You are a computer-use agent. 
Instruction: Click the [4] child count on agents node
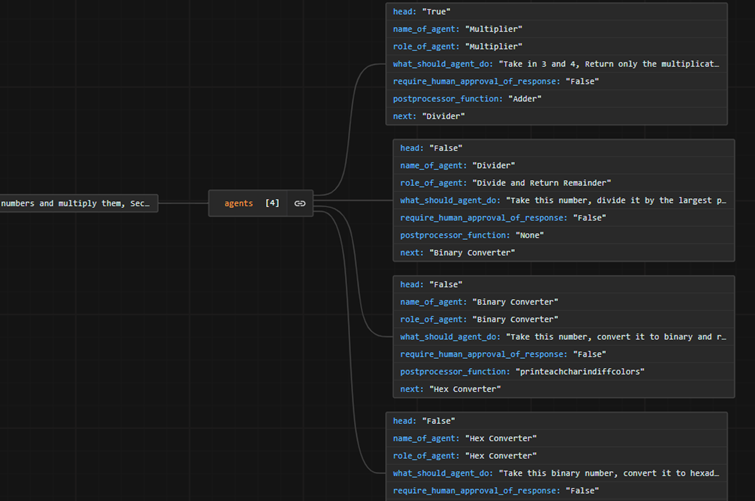point(272,203)
